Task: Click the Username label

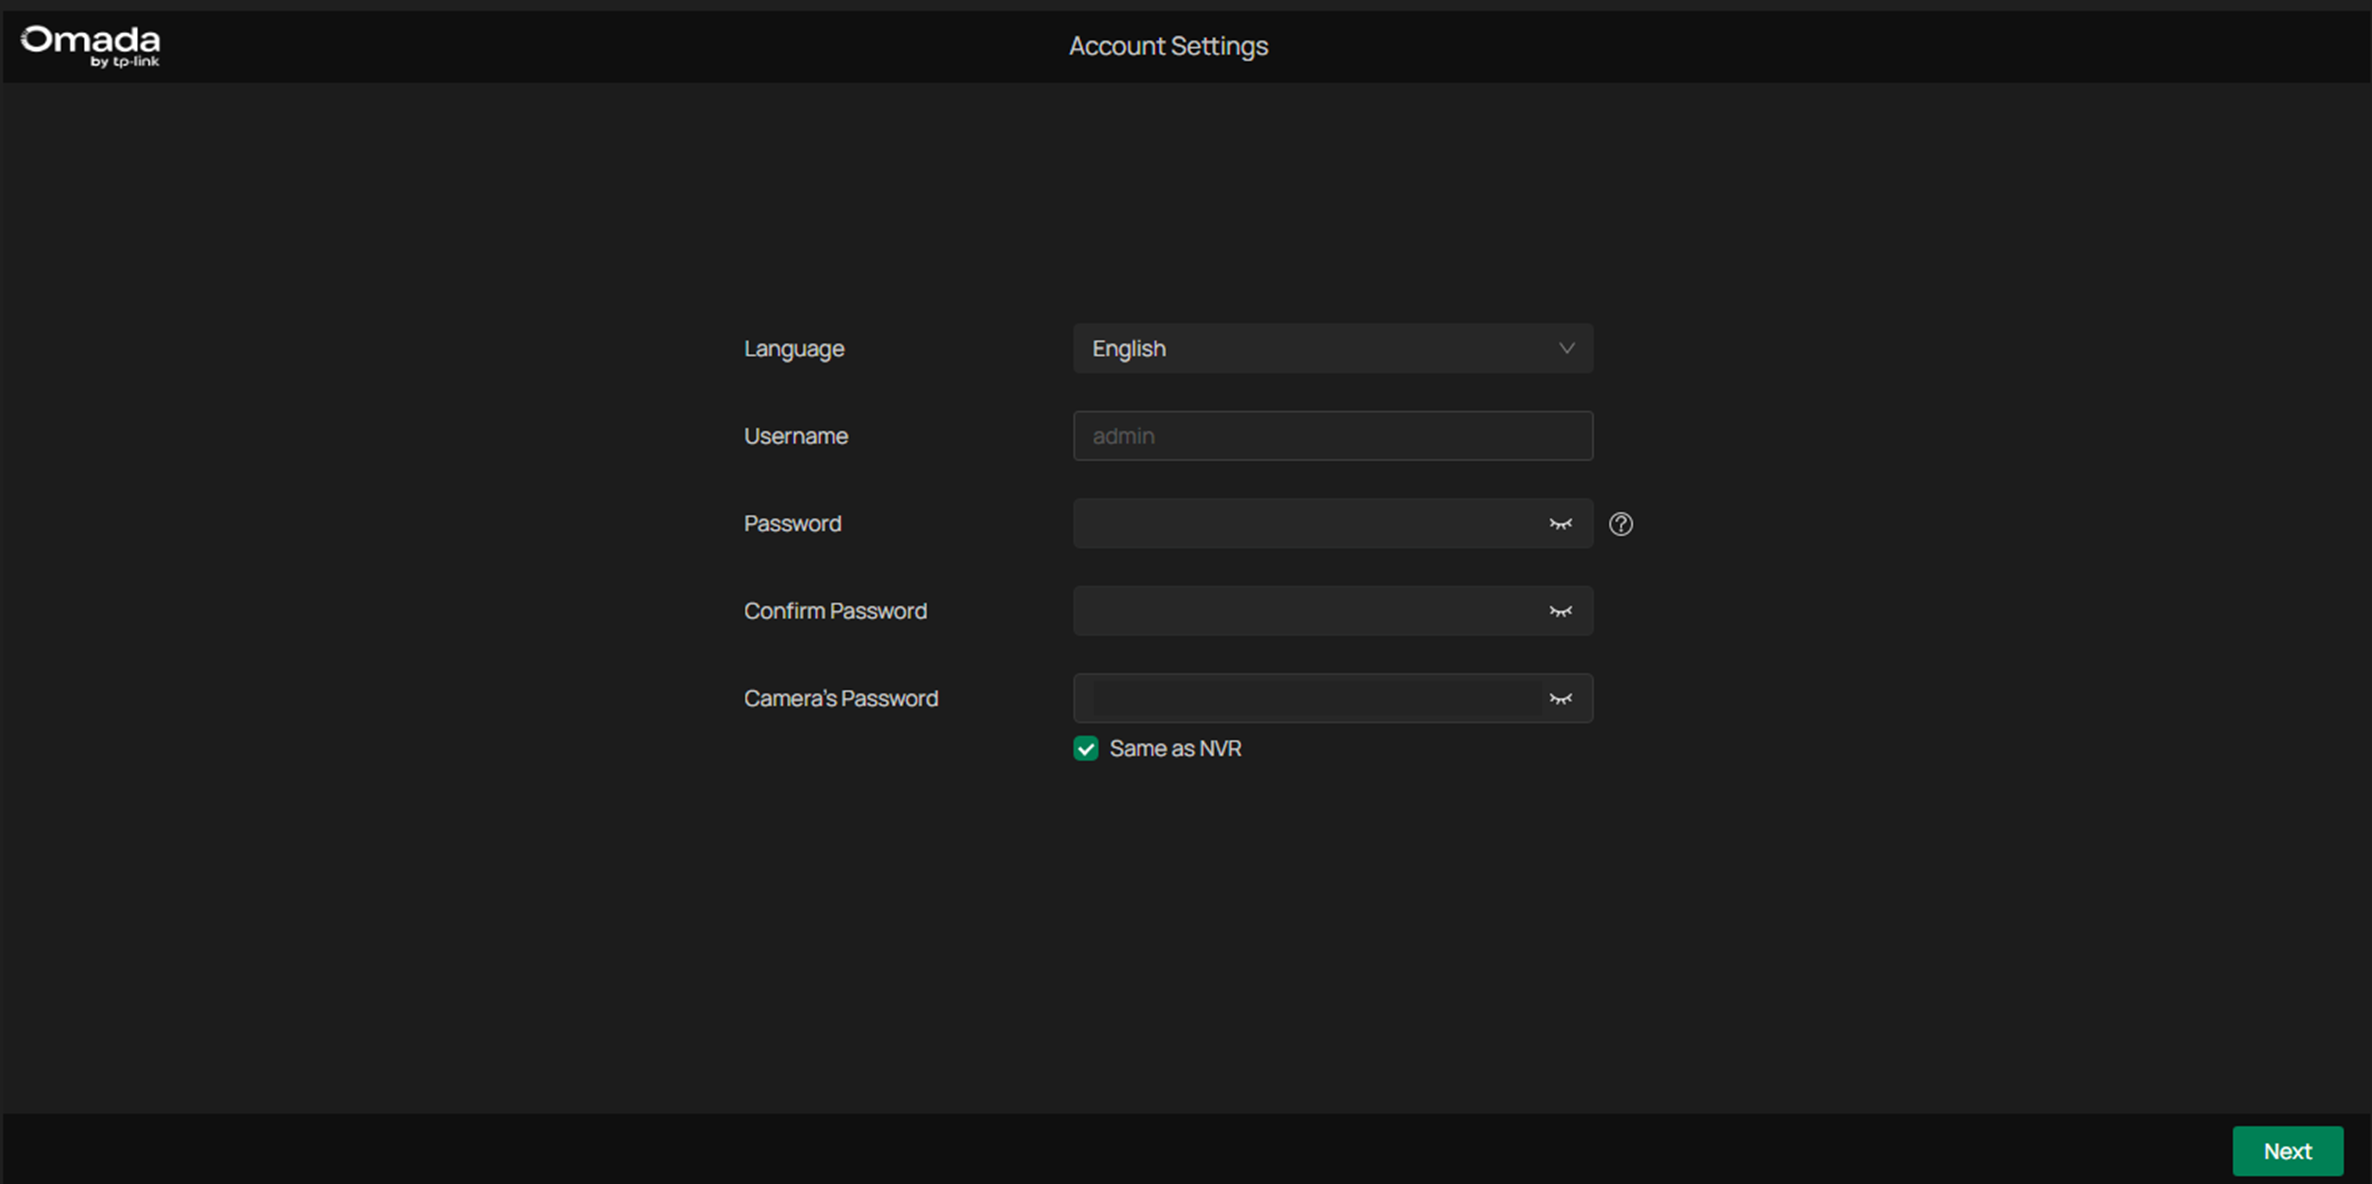Action: pos(796,436)
